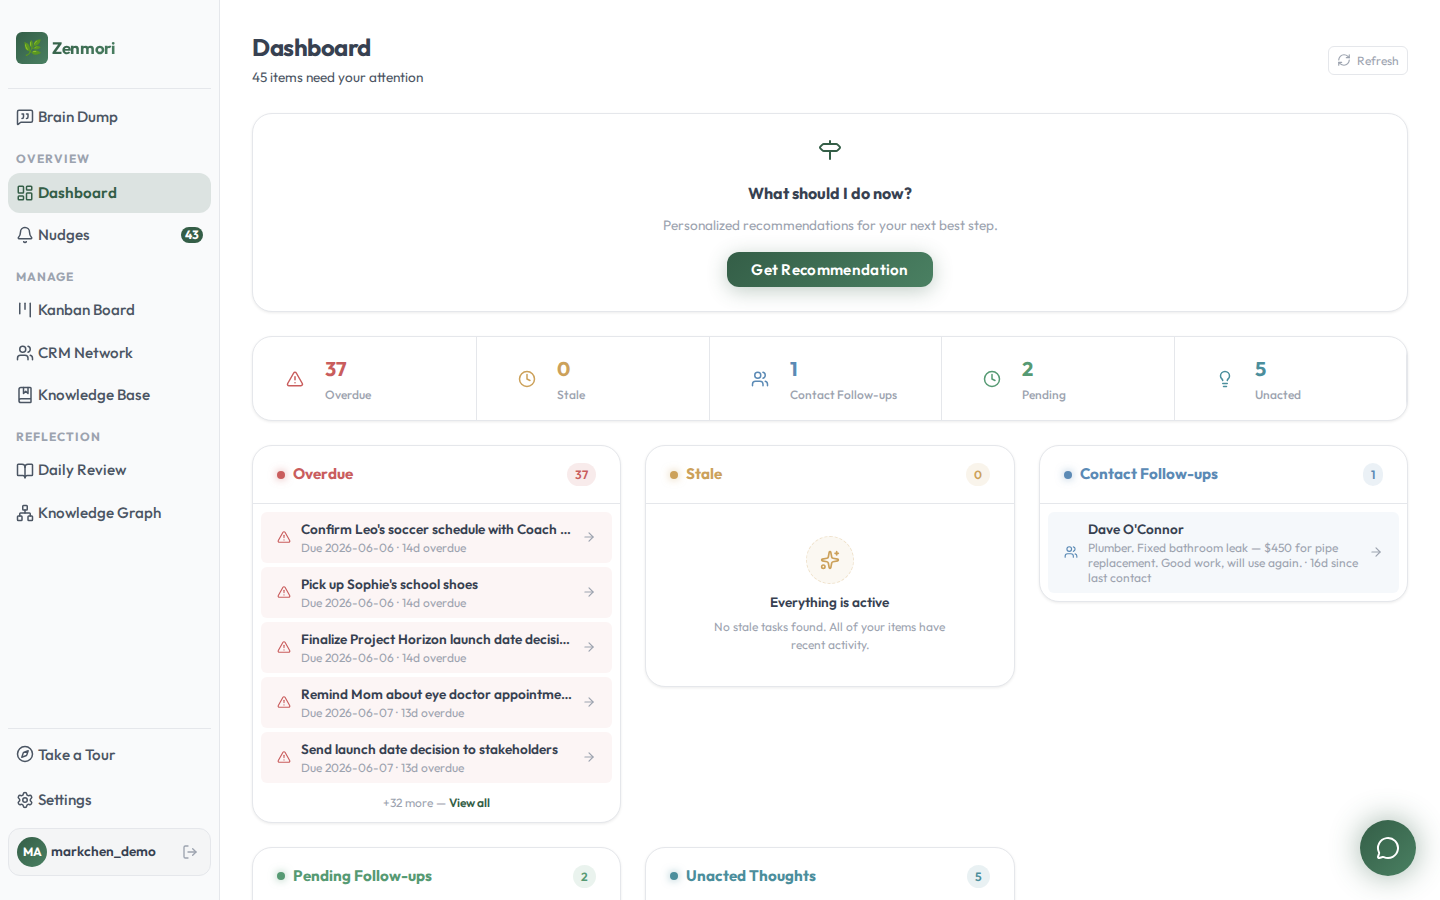Click the Overdue panel 37 count badge

pos(581,475)
